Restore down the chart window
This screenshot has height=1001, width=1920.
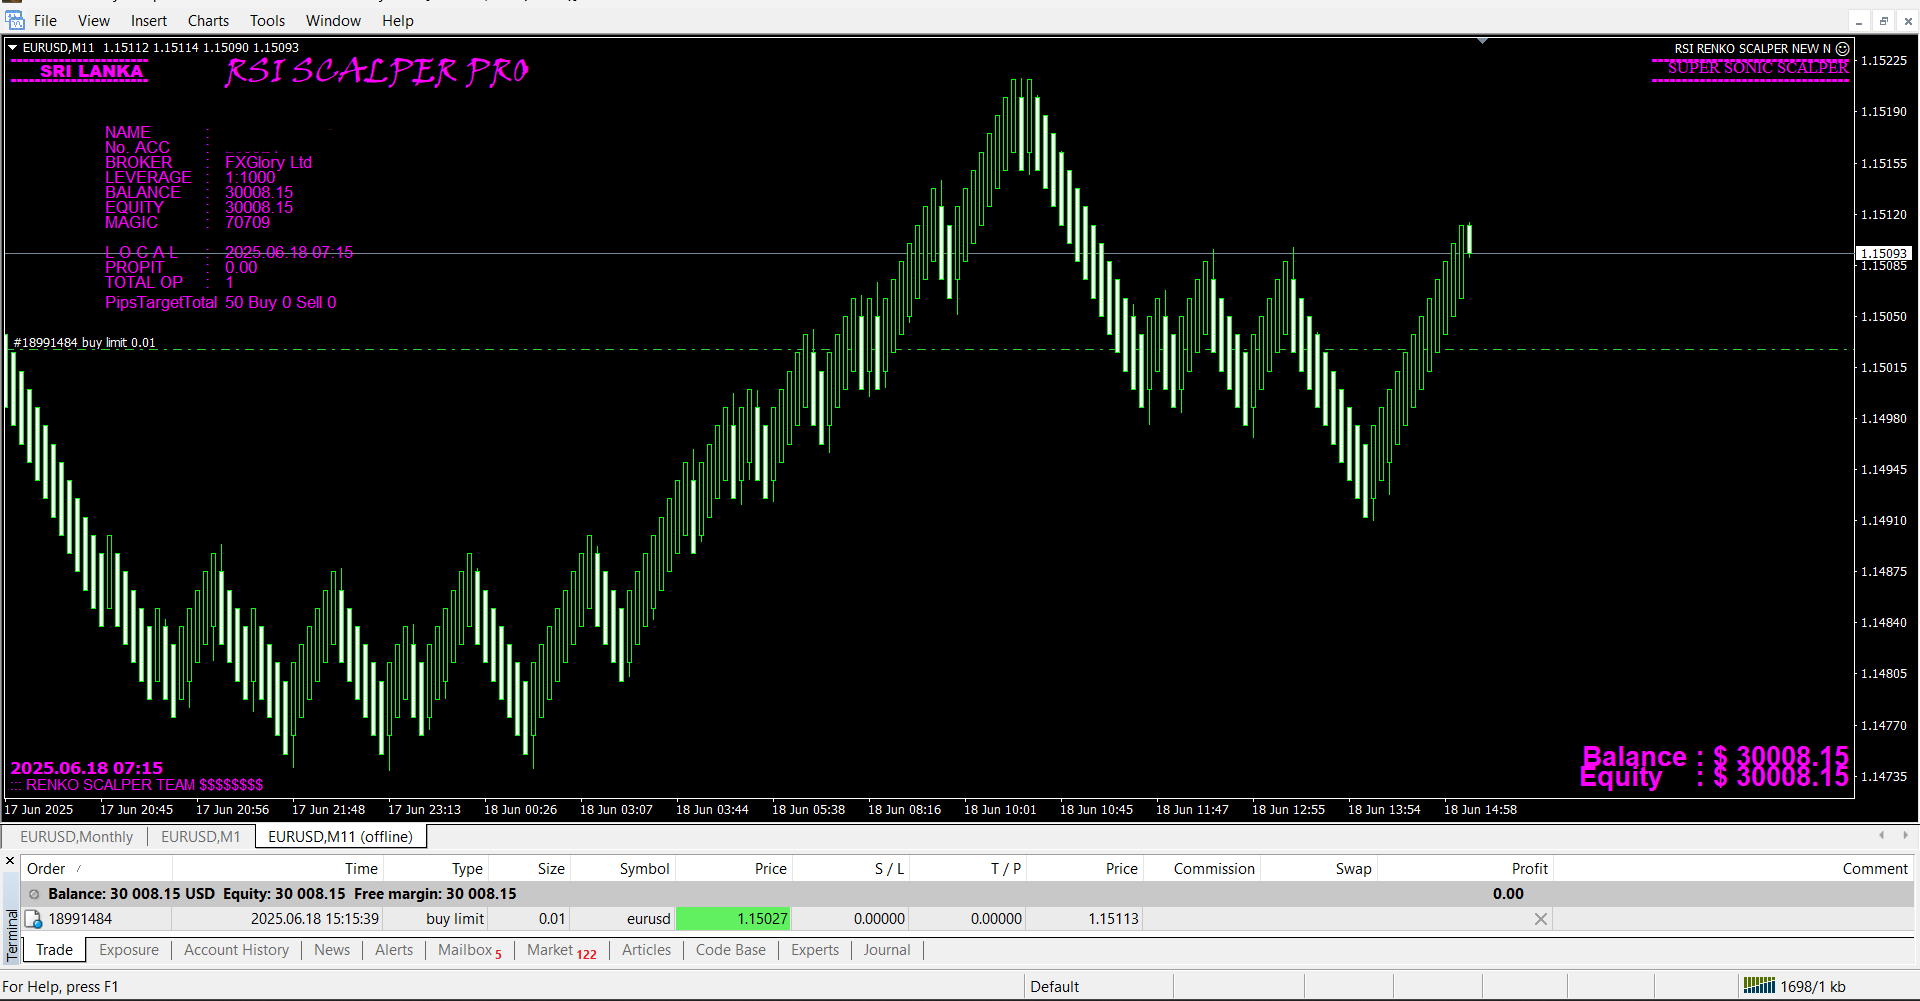(1883, 21)
